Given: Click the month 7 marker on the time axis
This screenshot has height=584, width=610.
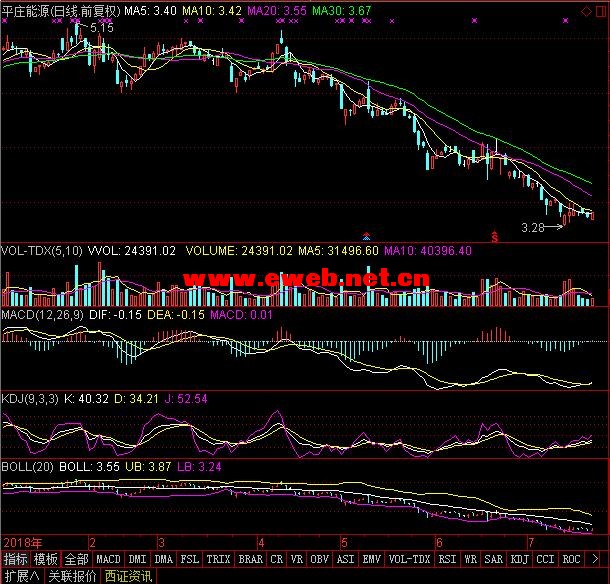Looking at the screenshot, I should tap(531, 543).
